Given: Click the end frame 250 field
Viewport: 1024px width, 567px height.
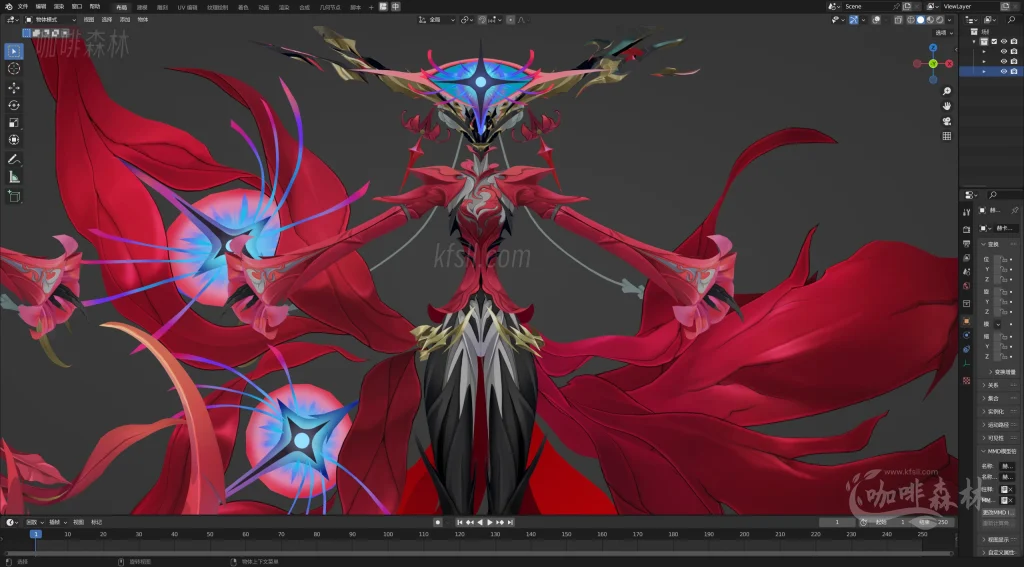Looking at the screenshot, I should (x=934, y=522).
